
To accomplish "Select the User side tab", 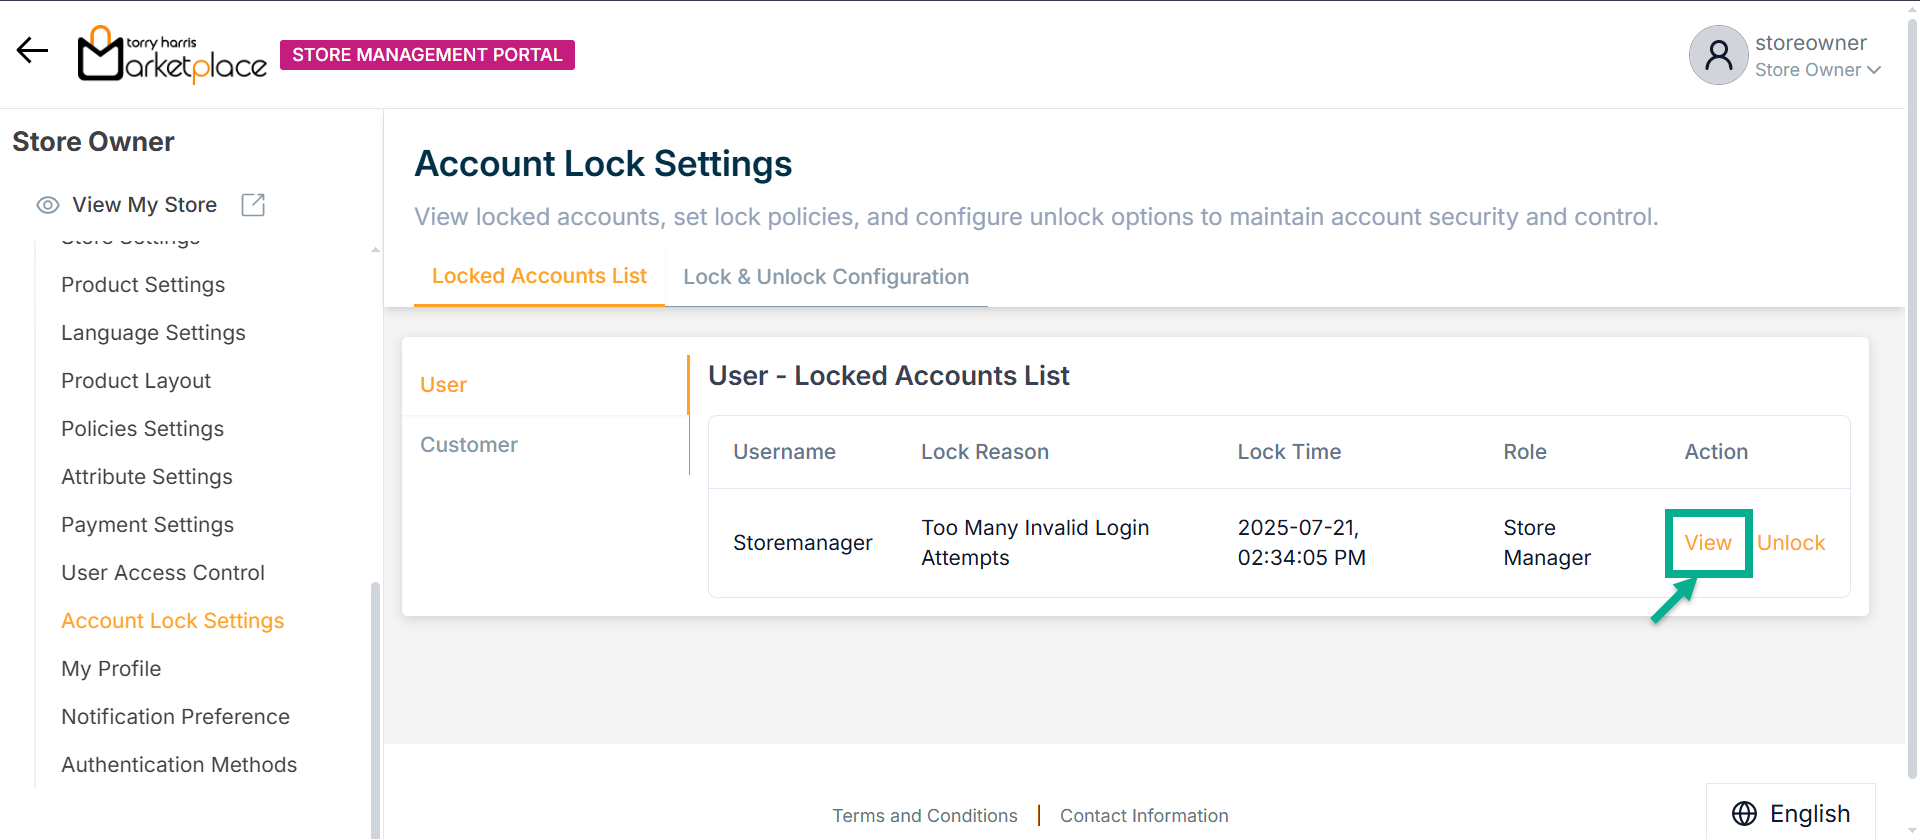I will (x=443, y=385).
